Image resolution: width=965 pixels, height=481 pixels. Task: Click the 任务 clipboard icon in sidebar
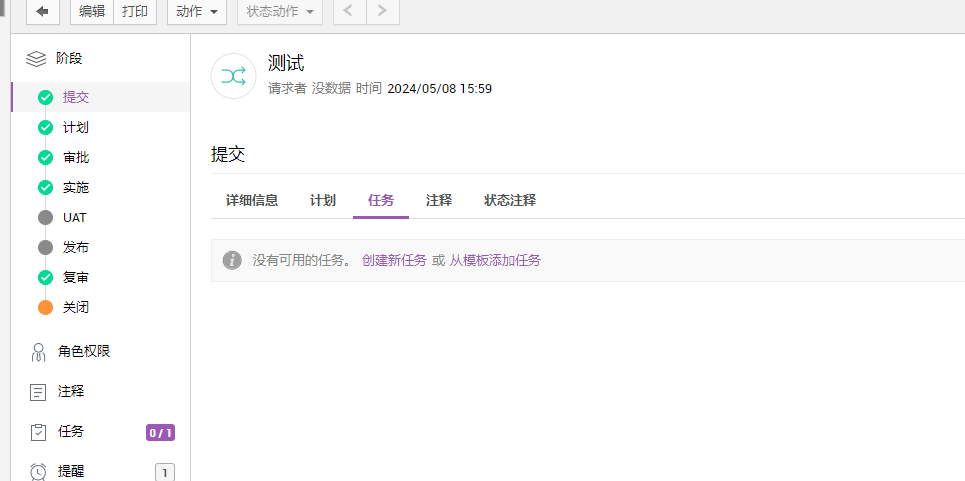coord(38,432)
